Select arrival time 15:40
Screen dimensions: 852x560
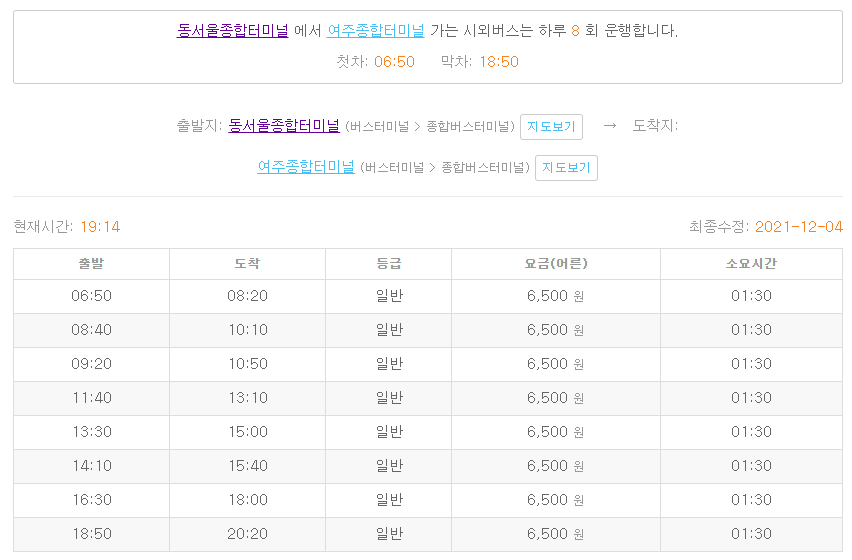[x=248, y=466]
